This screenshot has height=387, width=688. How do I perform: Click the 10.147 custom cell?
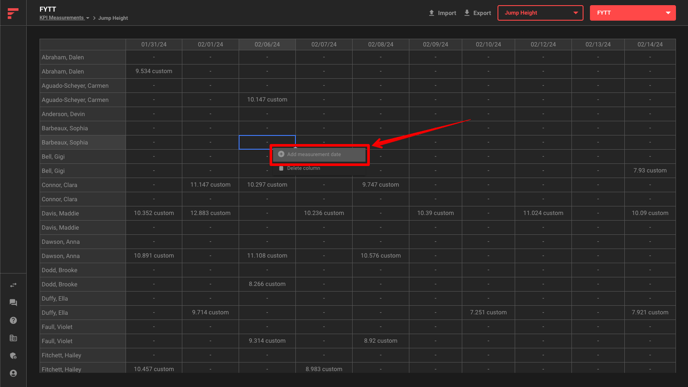[267, 100]
